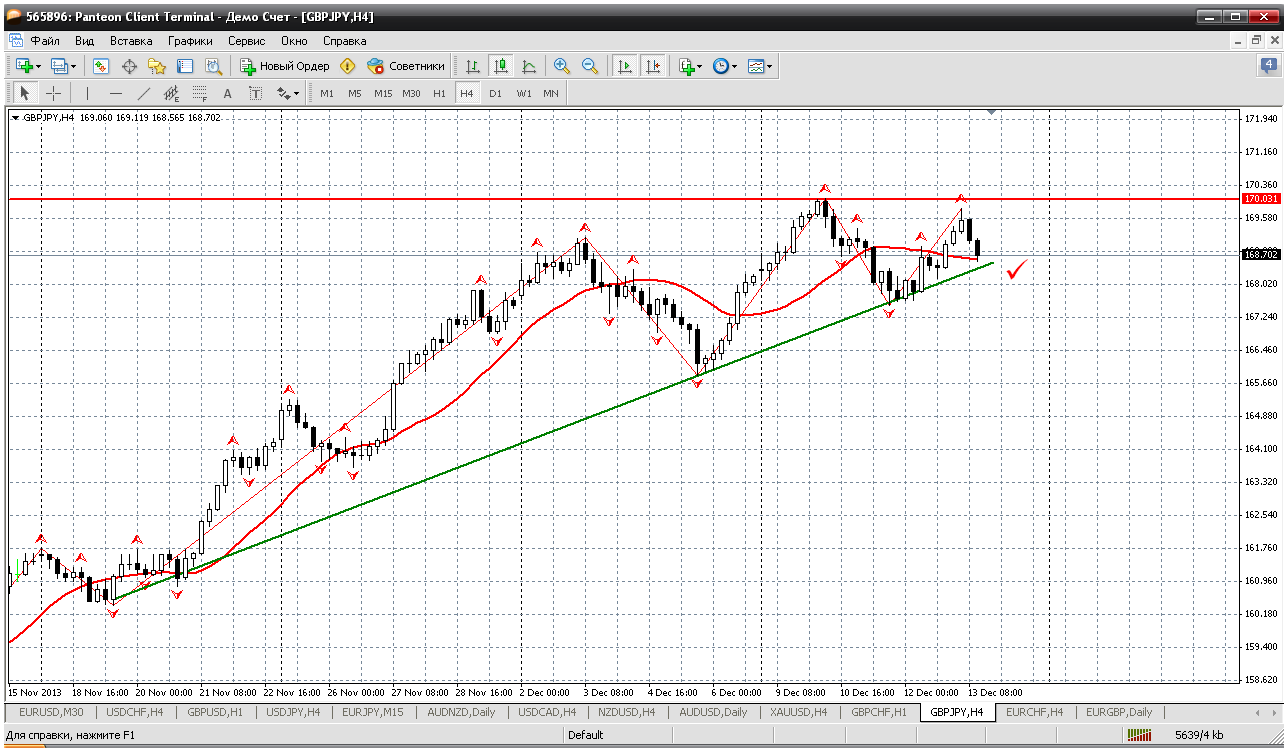Image resolution: width=1288 pixels, height=748 pixels.
Task: Open the Вставка menu
Action: tap(131, 41)
